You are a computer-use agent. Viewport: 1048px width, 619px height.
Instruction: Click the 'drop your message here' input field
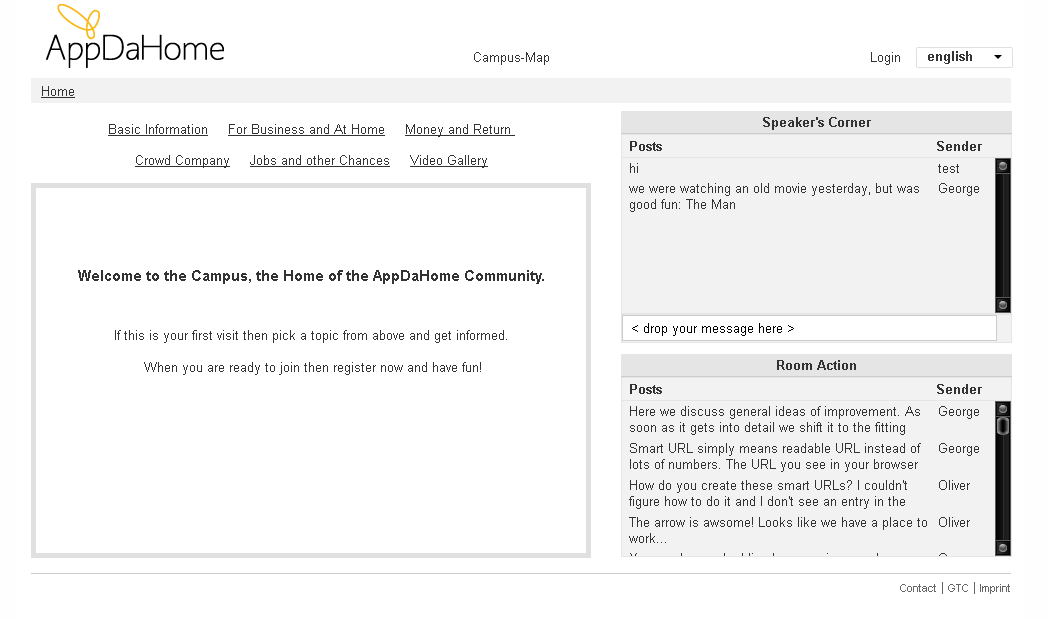[809, 328]
